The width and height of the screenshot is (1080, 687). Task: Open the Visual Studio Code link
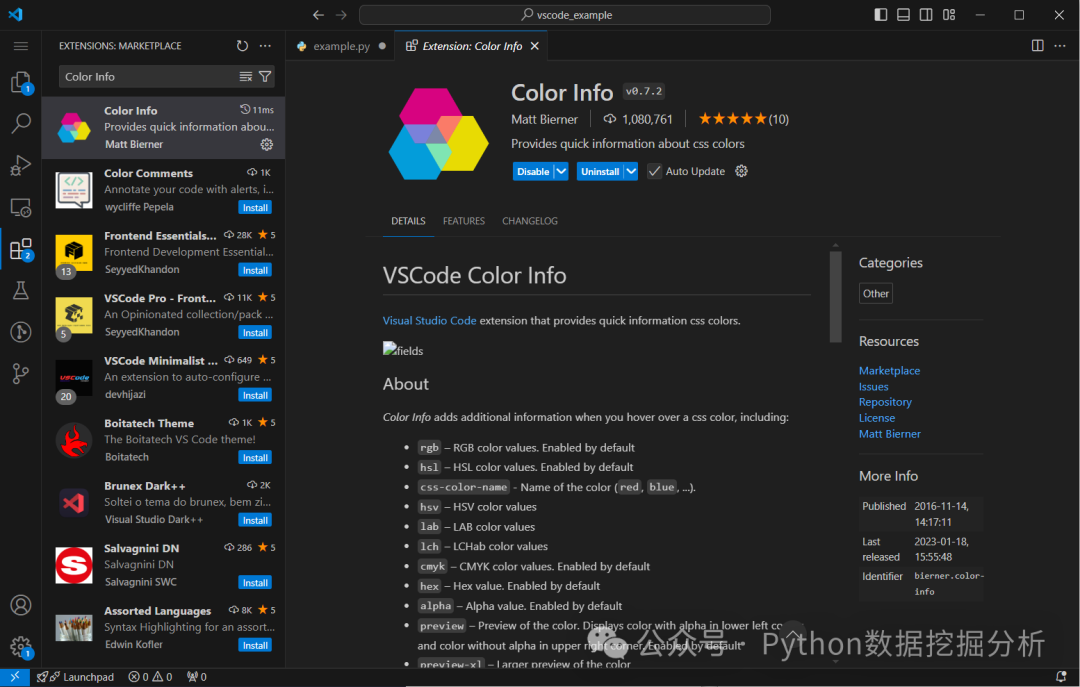pos(429,320)
